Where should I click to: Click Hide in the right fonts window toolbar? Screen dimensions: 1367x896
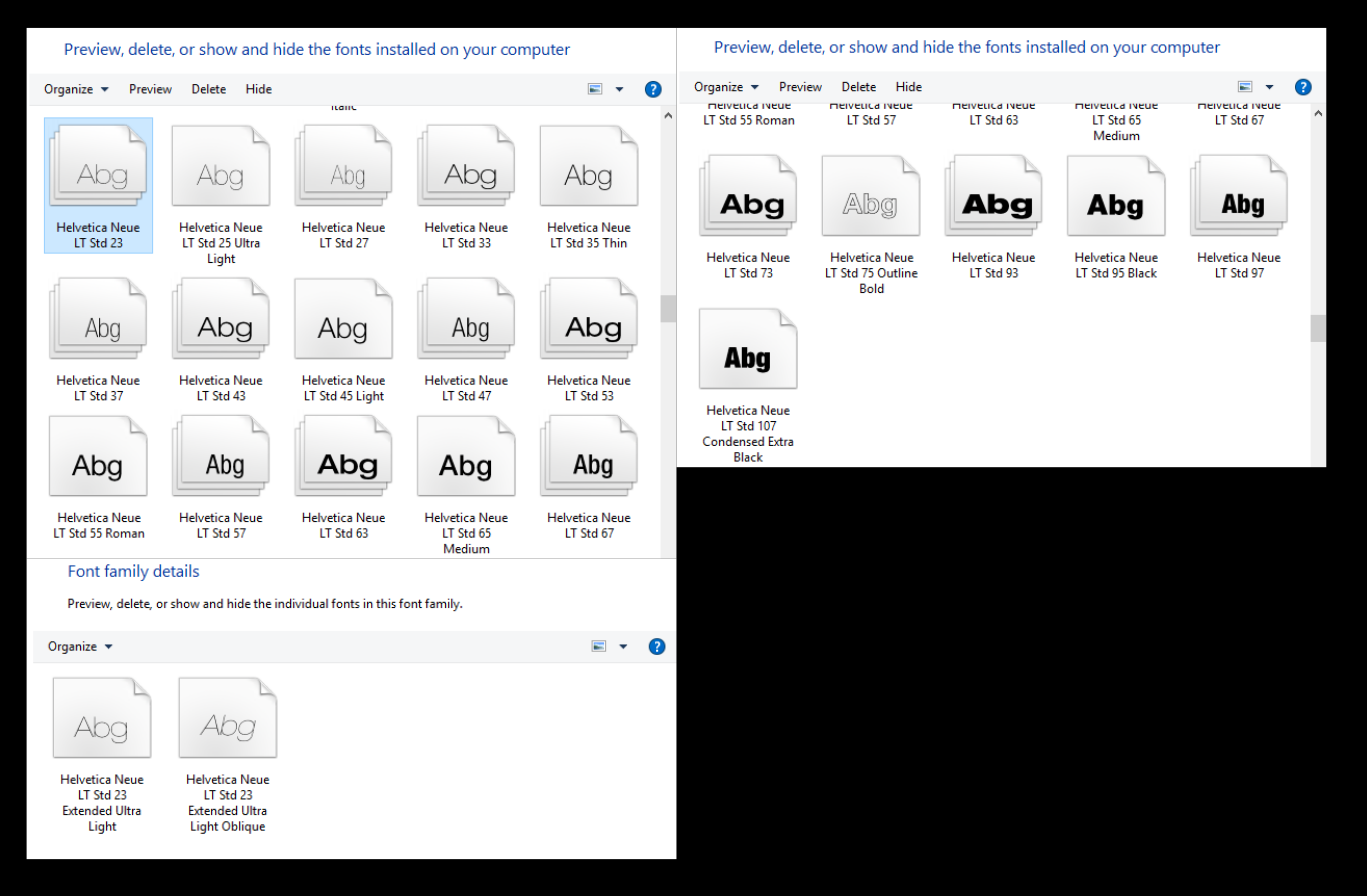tap(909, 87)
